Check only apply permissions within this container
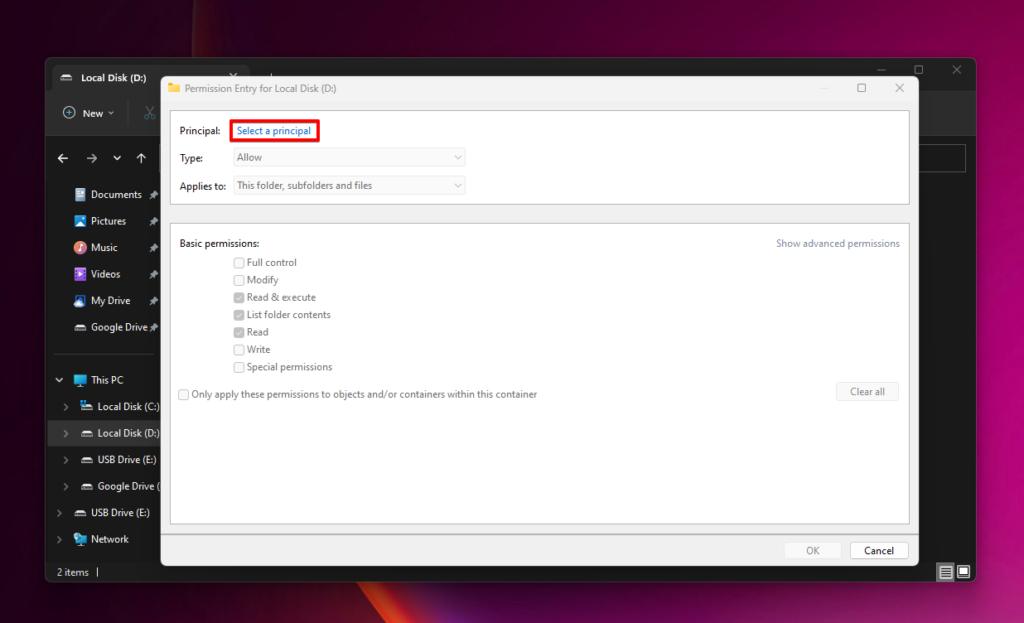Image resolution: width=1024 pixels, height=623 pixels. tap(184, 394)
